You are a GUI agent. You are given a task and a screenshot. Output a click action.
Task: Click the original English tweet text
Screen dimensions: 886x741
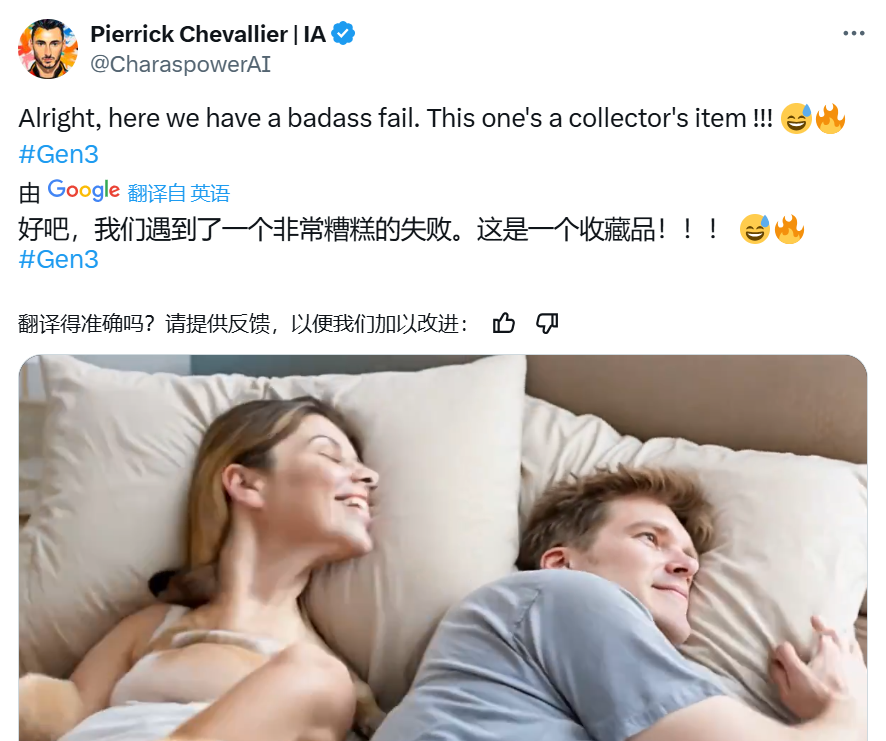click(396, 119)
